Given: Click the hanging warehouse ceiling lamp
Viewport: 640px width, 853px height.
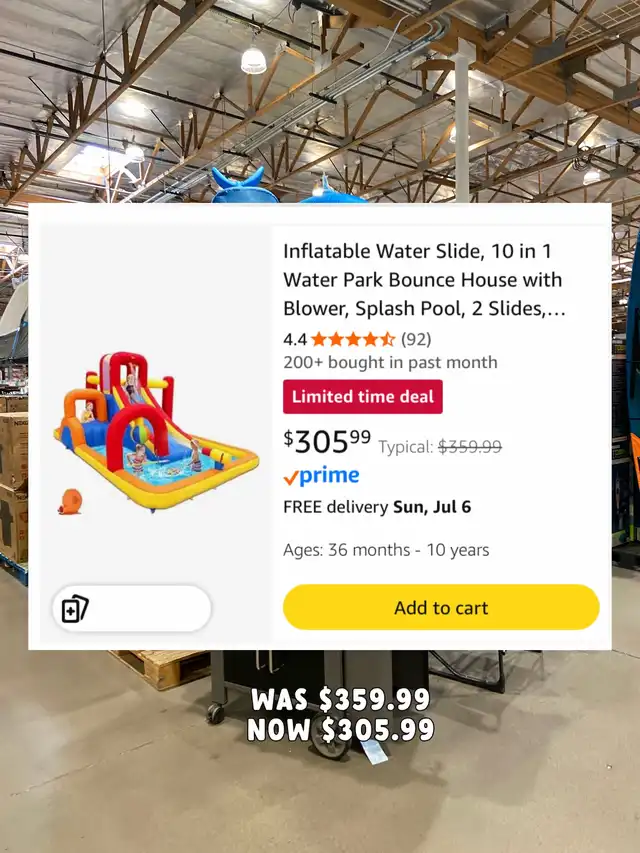Looking at the screenshot, I should pyautogui.click(x=254, y=59).
